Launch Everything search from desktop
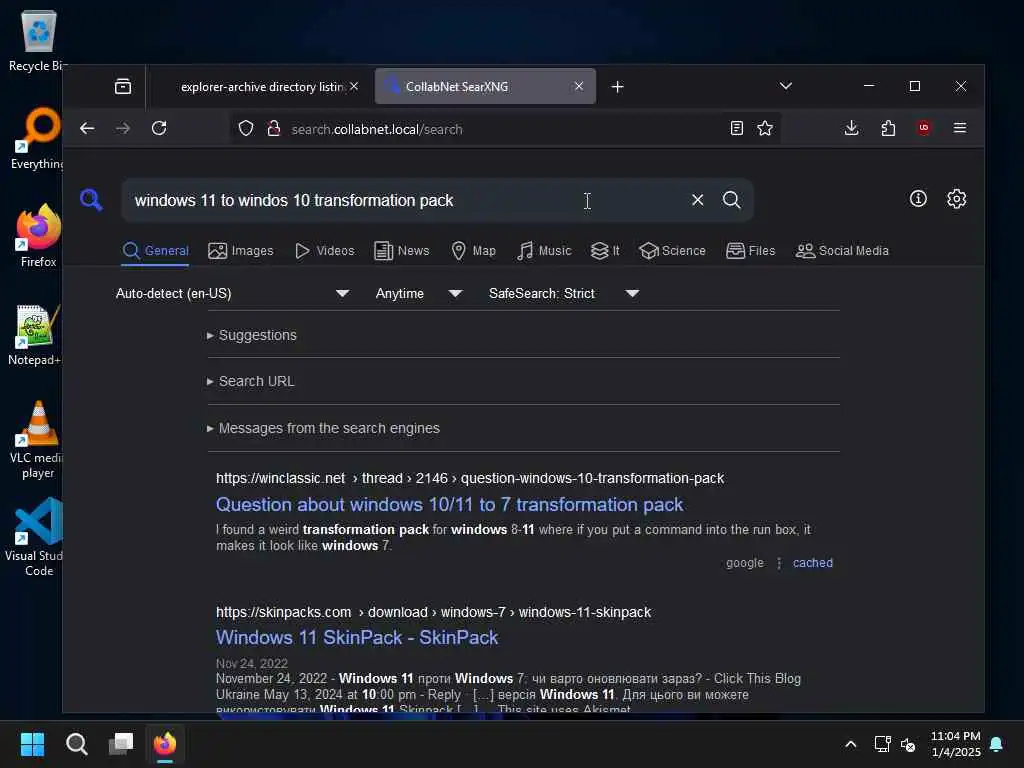This screenshot has width=1024, height=768. (38, 138)
